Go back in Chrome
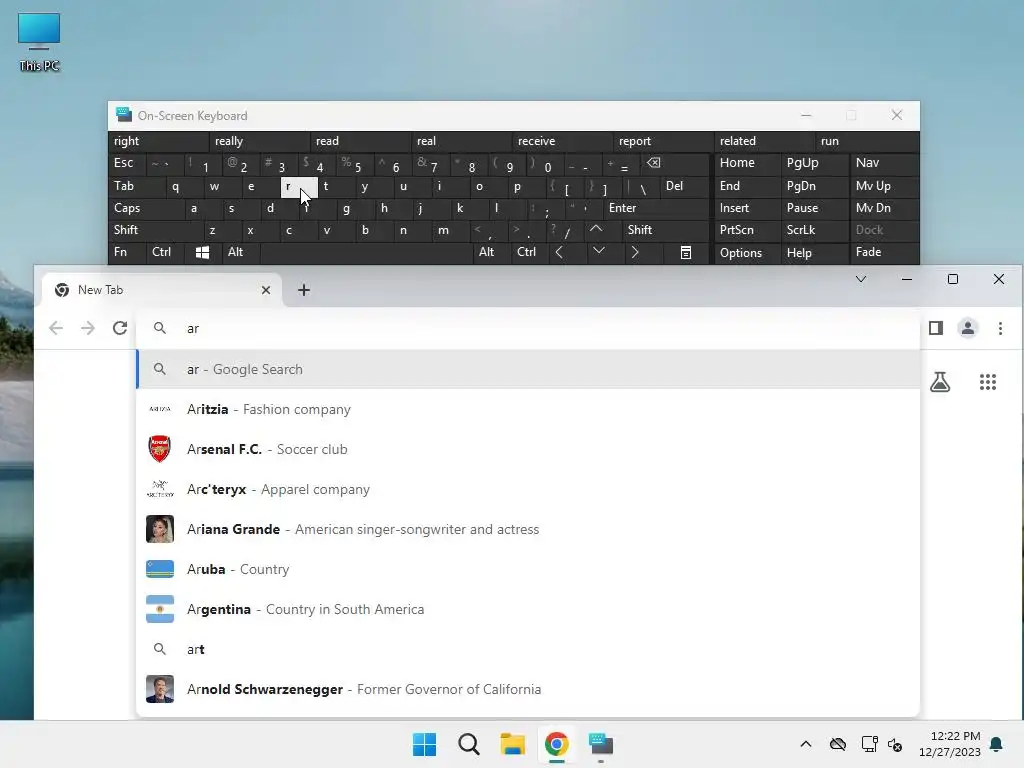Image resolution: width=1024 pixels, height=768 pixels. click(56, 328)
